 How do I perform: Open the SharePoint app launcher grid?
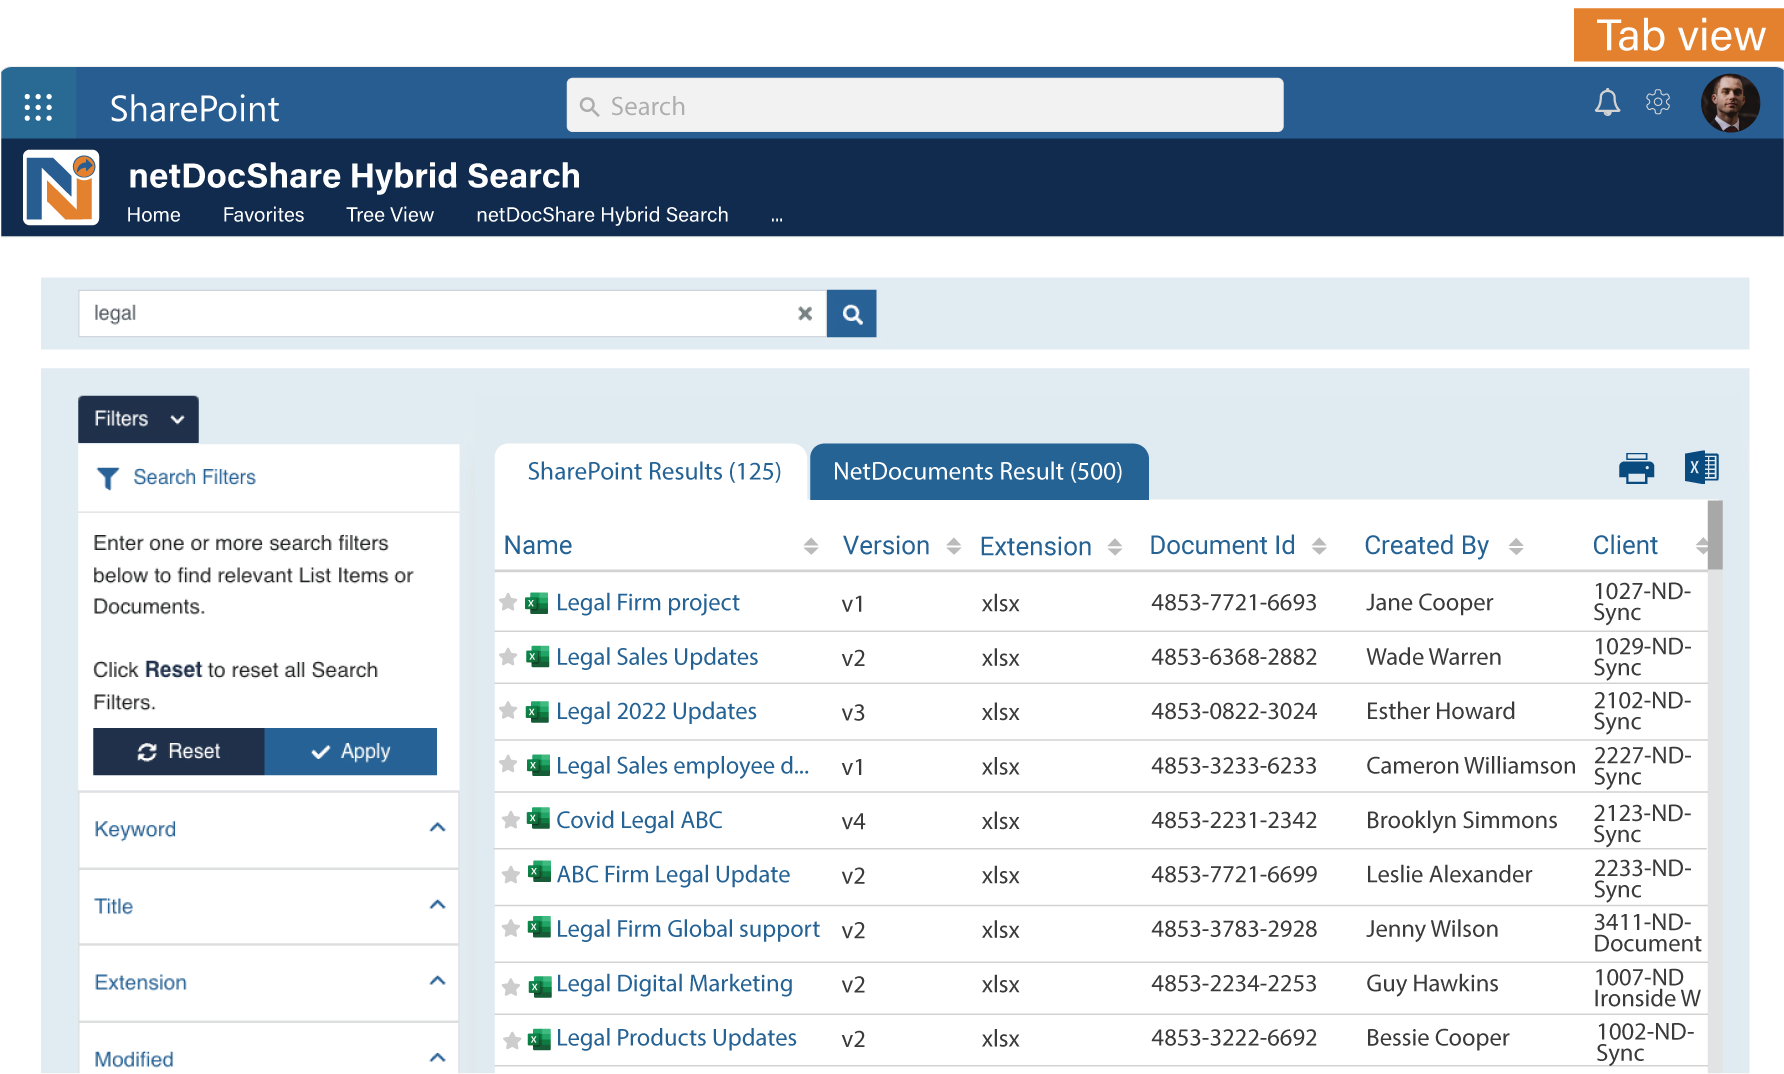(x=38, y=106)
